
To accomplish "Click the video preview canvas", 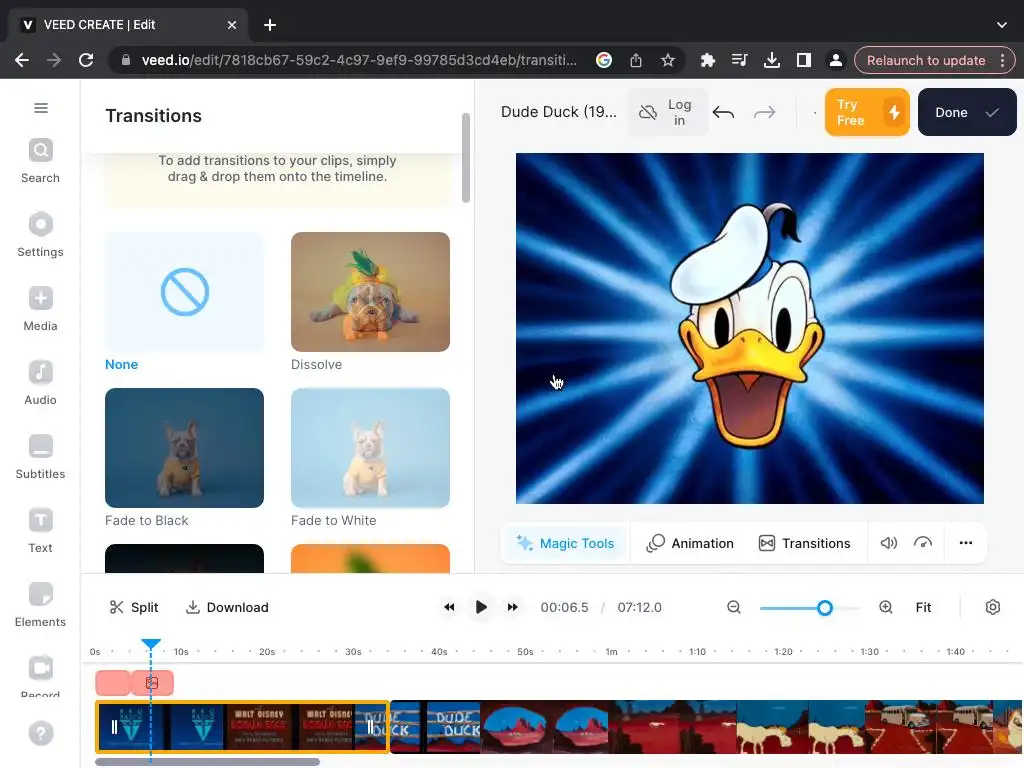I will [750, 328].
